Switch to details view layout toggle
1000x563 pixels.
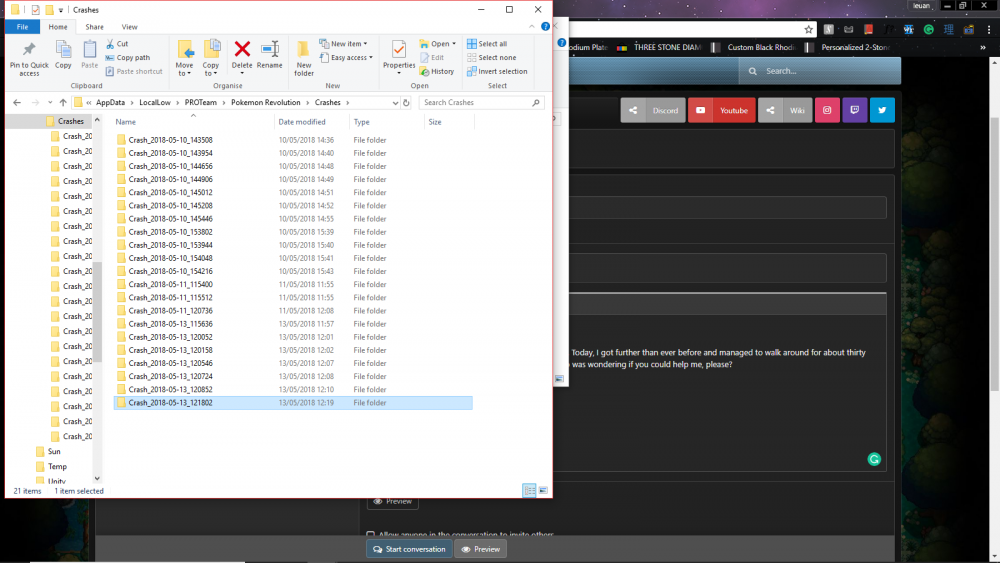point(529,490)
